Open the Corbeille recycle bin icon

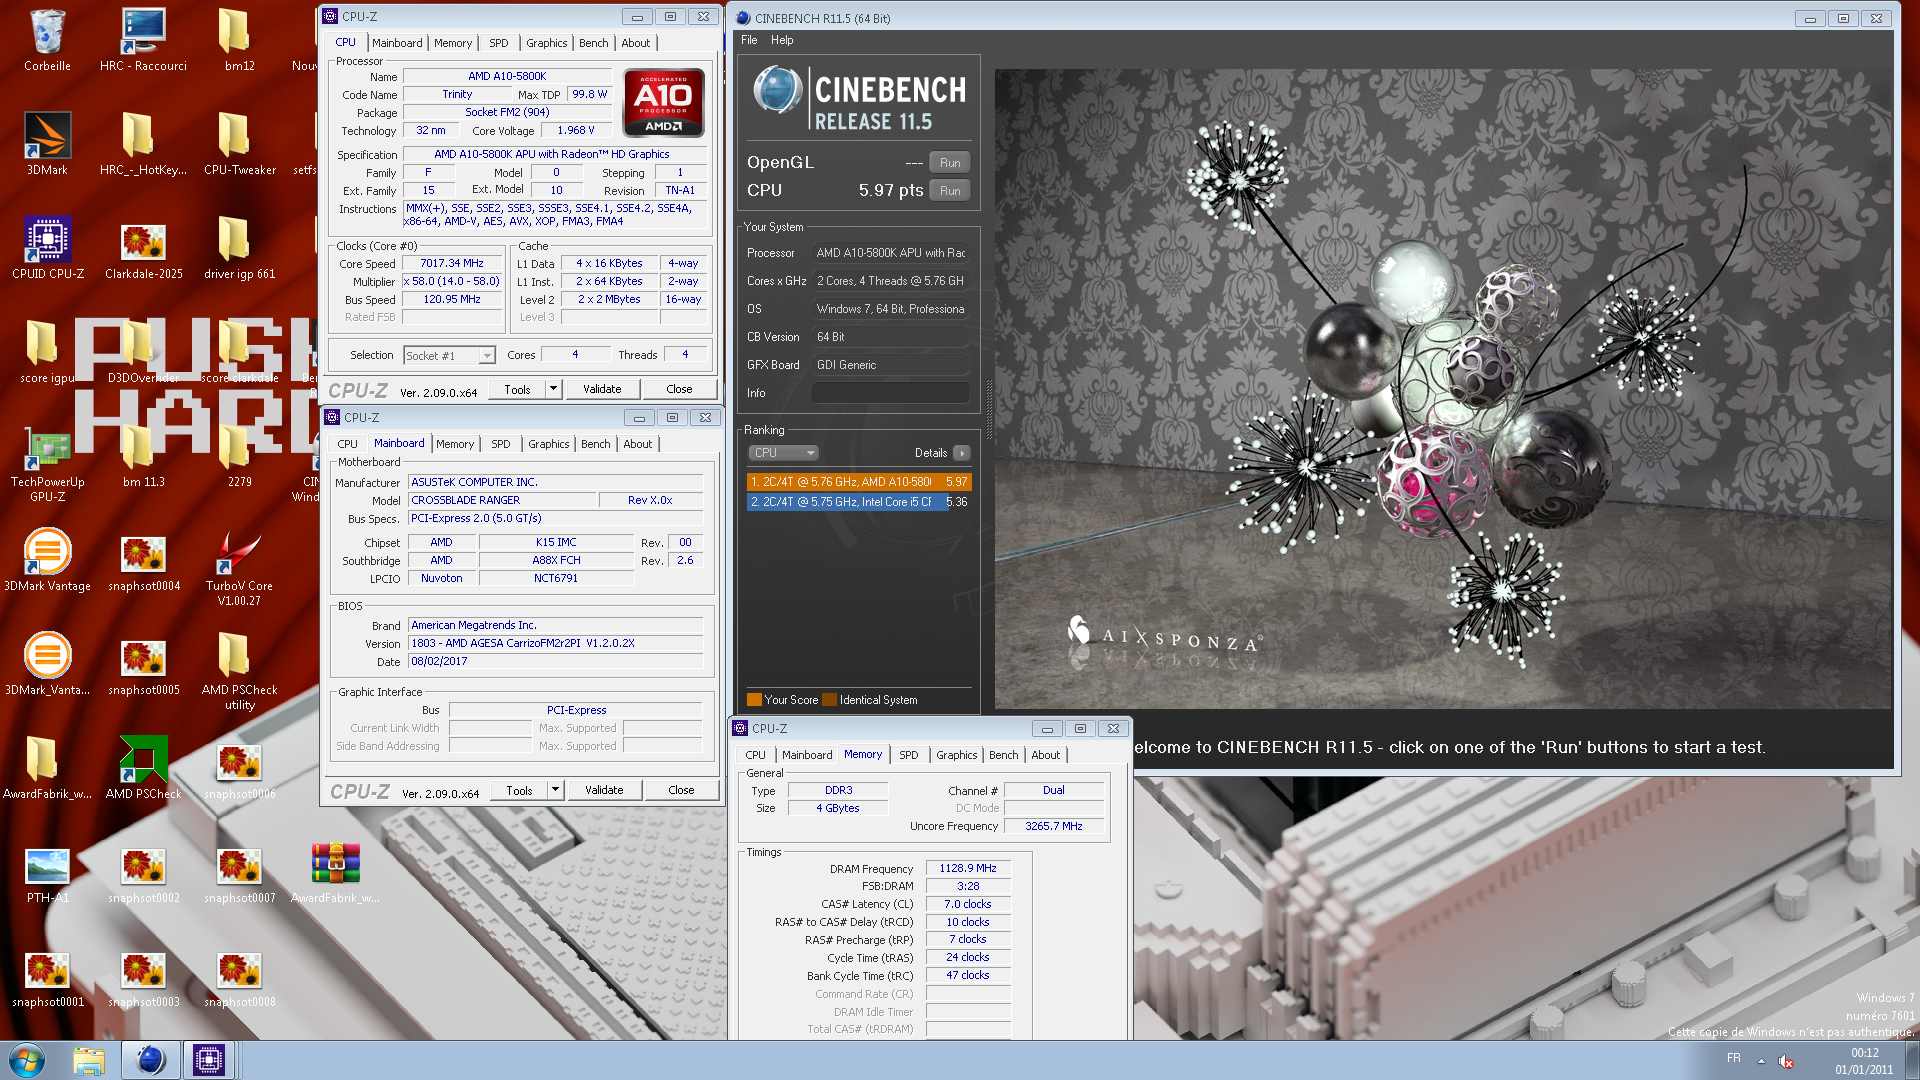pos(47,40)
